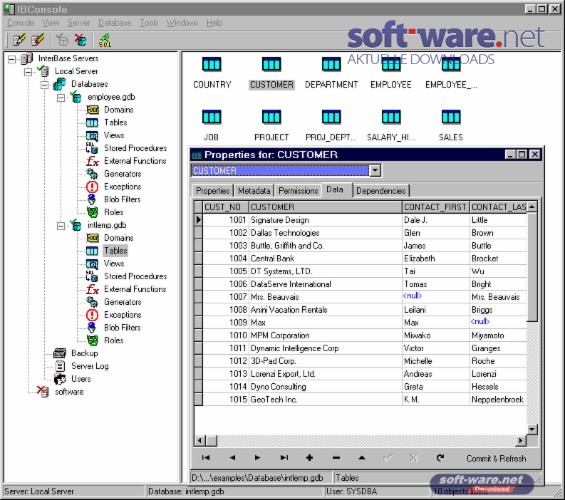Viewport: 565px width, 500px height.
Task: Click the Database Disconnect toolbar icon
Action: (x=80, y=40)
